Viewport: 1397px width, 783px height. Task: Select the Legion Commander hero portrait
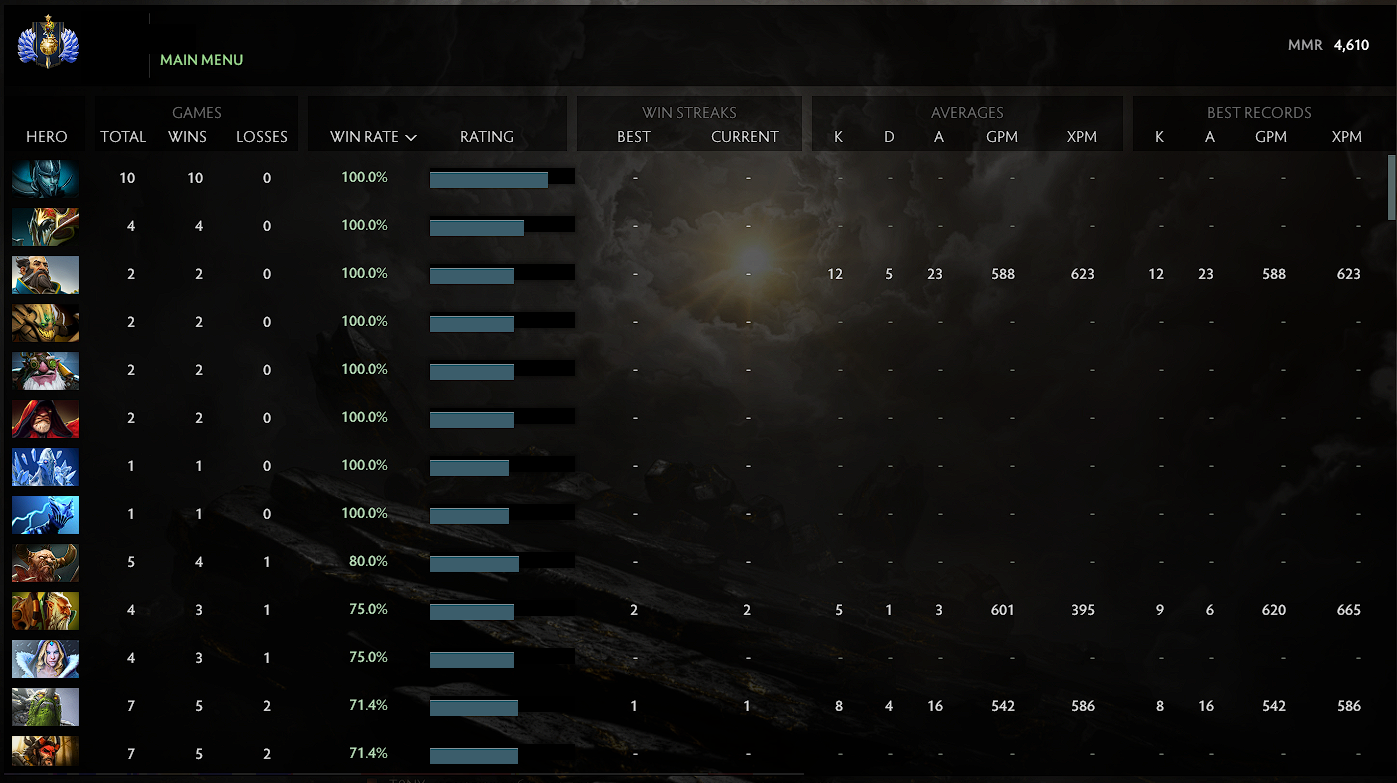click(x=45, y=226)
